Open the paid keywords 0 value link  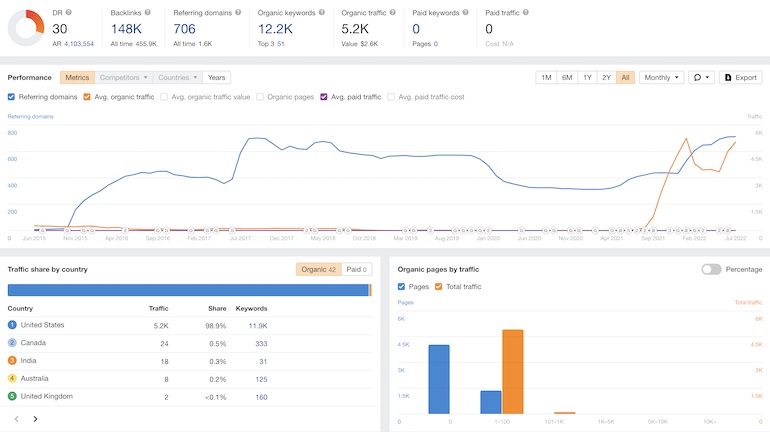coord(416,29)
